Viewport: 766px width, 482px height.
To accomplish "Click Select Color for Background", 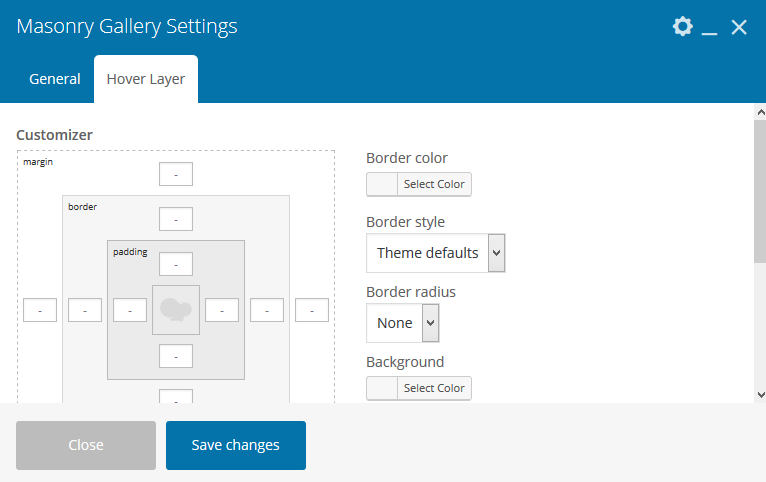I will [x=434, y=388].
